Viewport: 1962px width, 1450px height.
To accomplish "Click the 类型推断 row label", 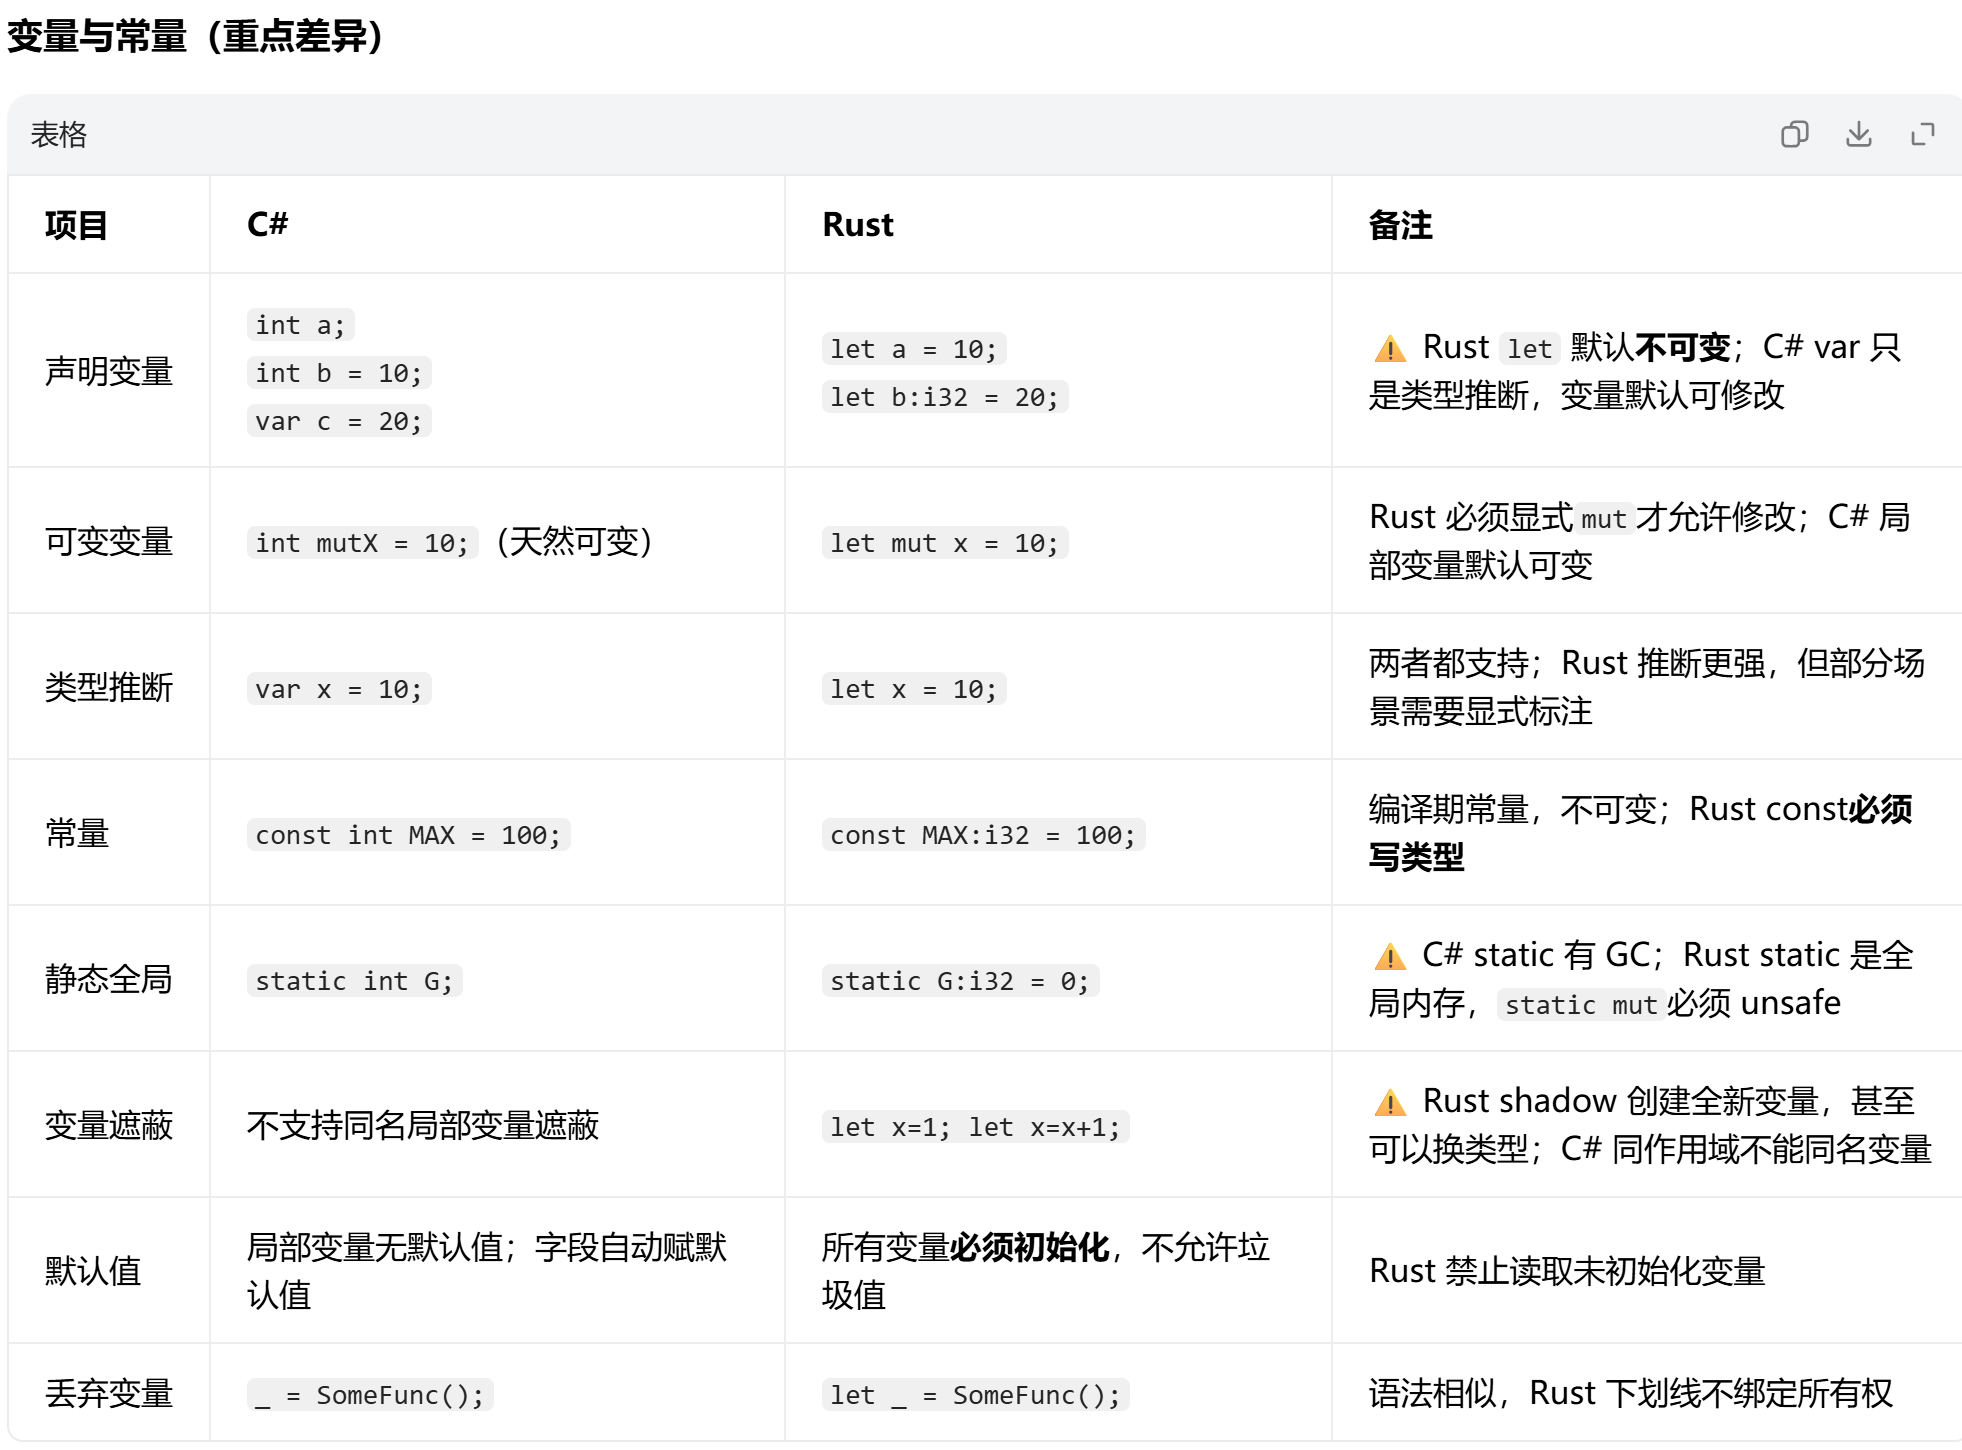I will (109, 687).
